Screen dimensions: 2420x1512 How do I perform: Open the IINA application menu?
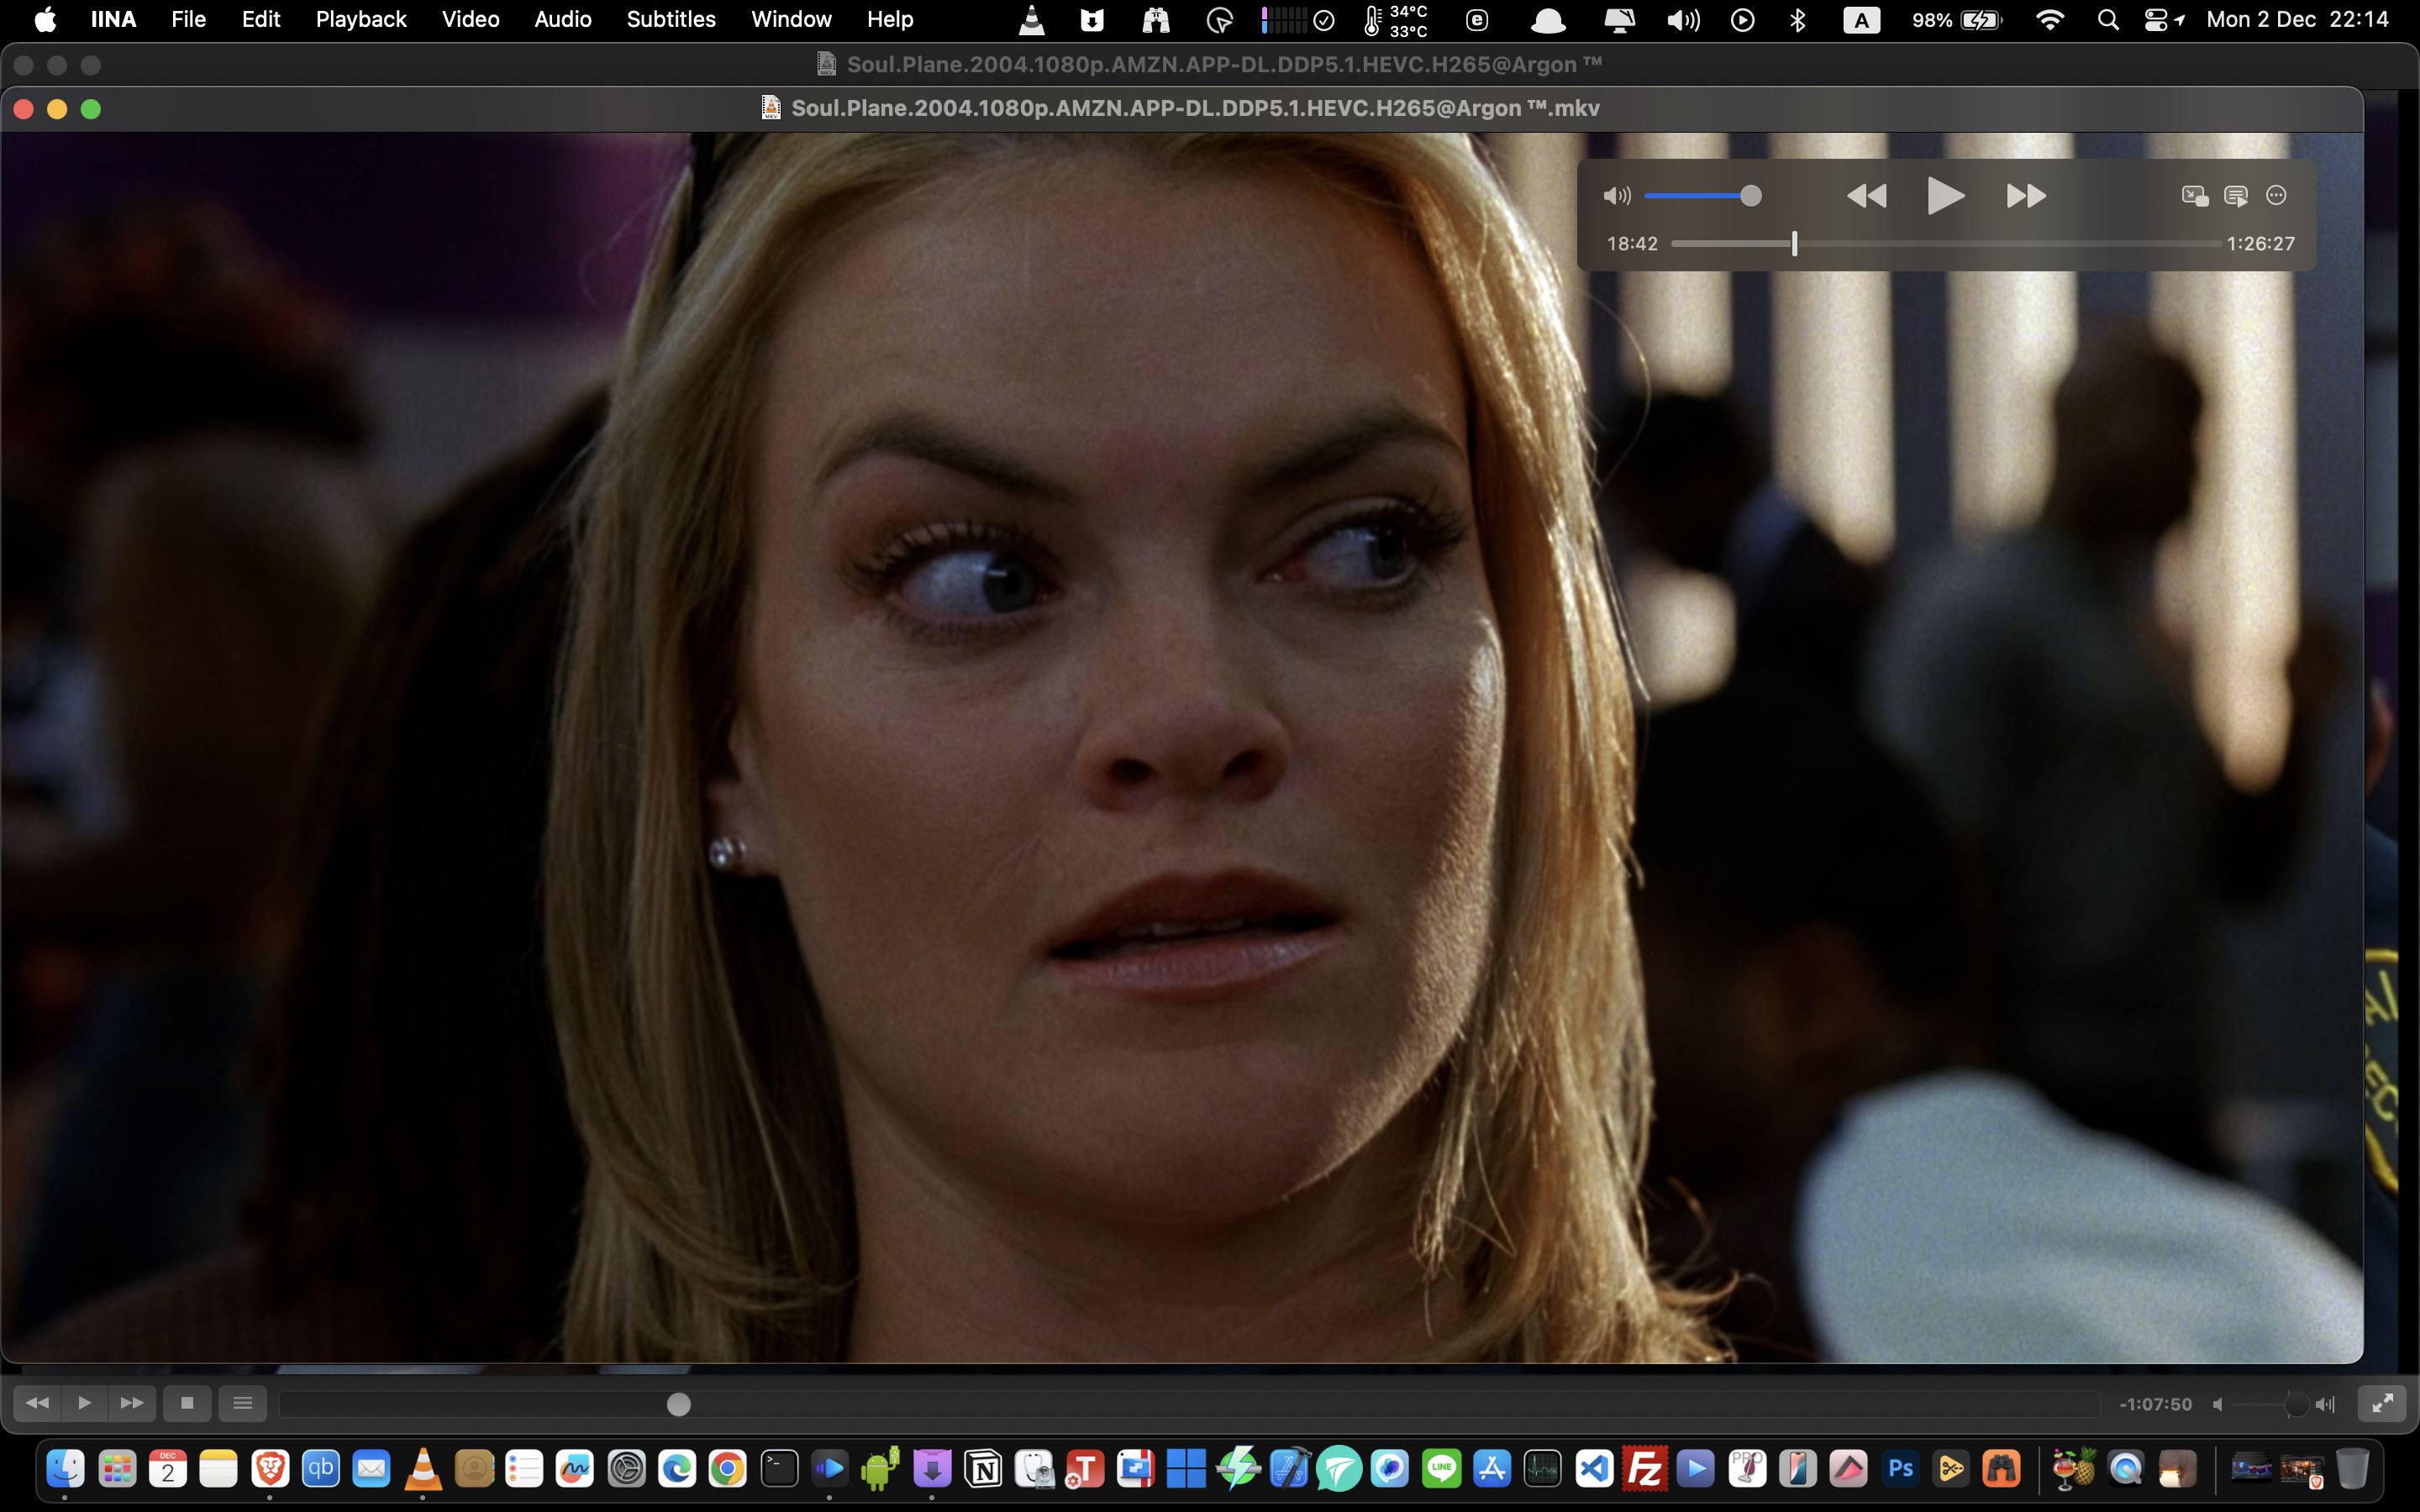113,19
